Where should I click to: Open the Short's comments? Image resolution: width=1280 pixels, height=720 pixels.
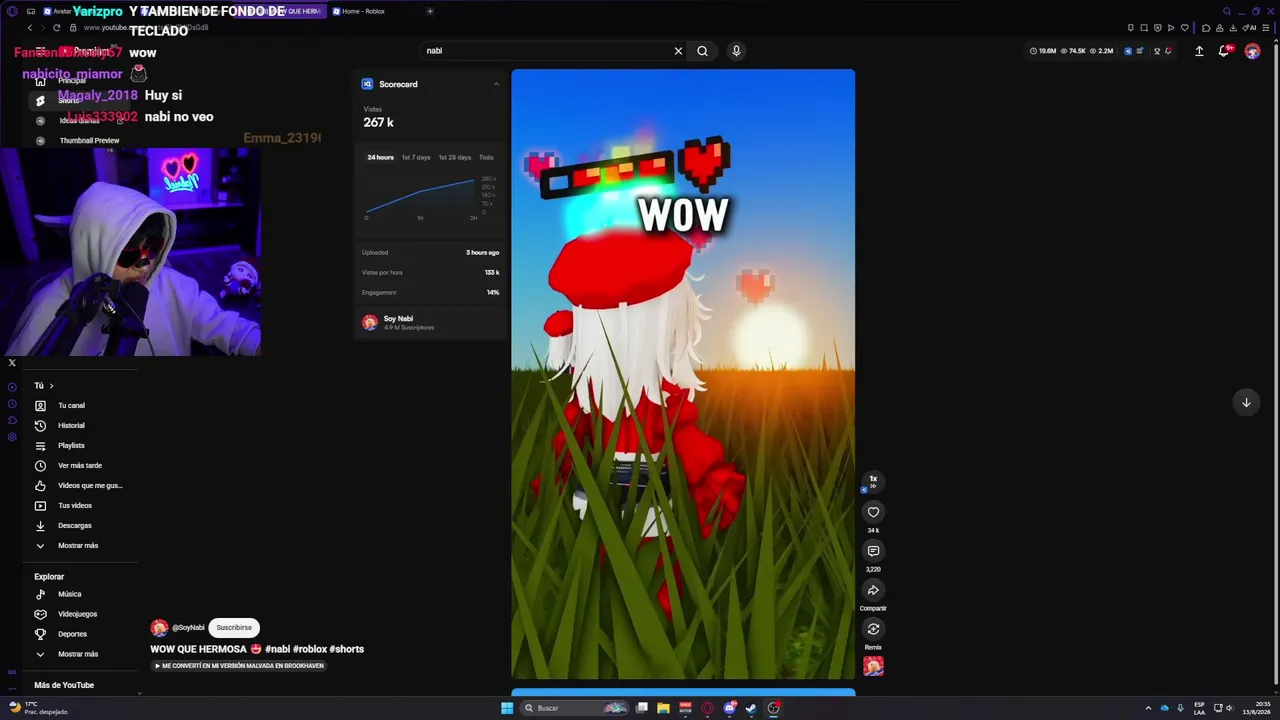[873, 551]
